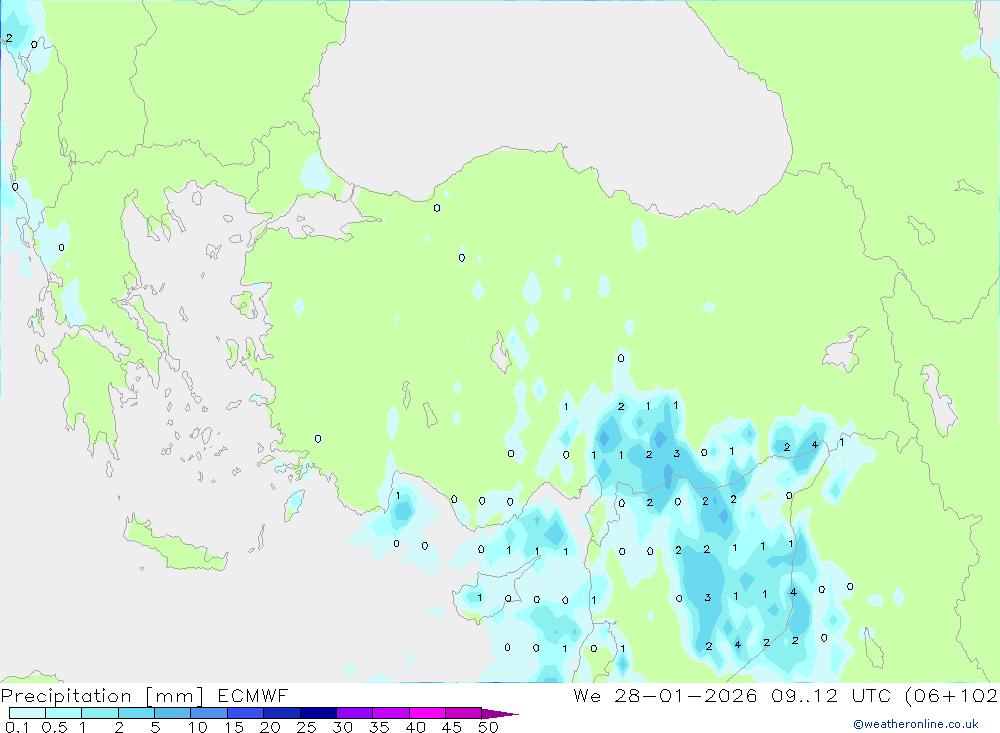Pick the 15–20 mm legend swatch
Image resolution: width=1000 pixels, height=733 pixels.
[x=246, y=713]
